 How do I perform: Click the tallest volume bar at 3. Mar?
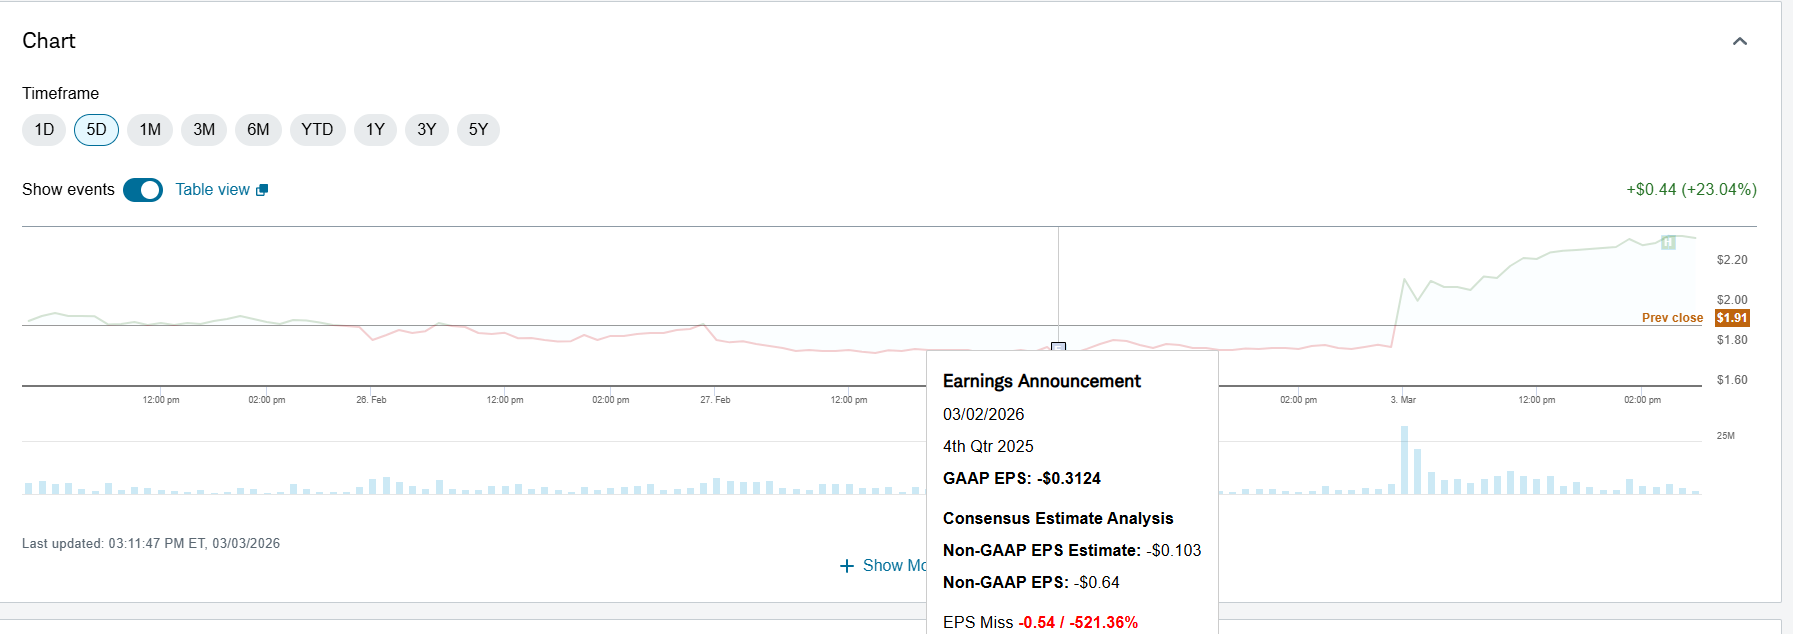point(1404,460)
